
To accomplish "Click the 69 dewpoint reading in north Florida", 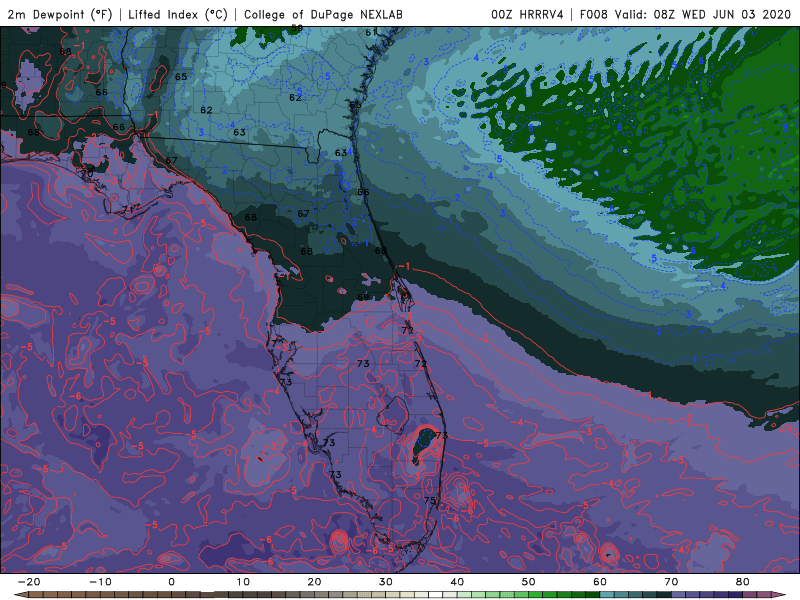I will (363, 297).
